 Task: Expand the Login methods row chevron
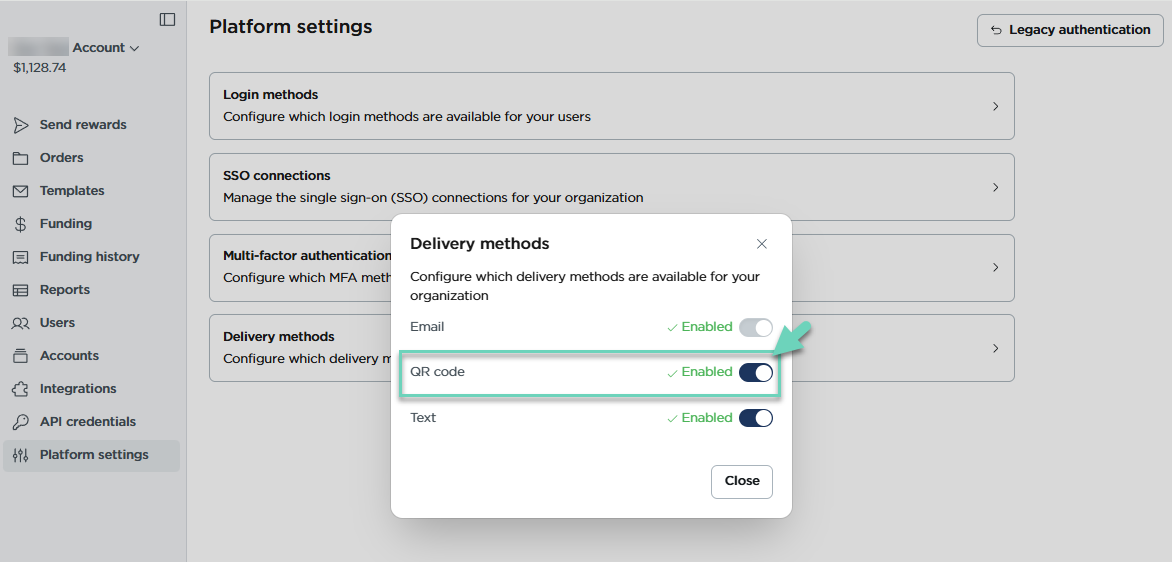994,106
